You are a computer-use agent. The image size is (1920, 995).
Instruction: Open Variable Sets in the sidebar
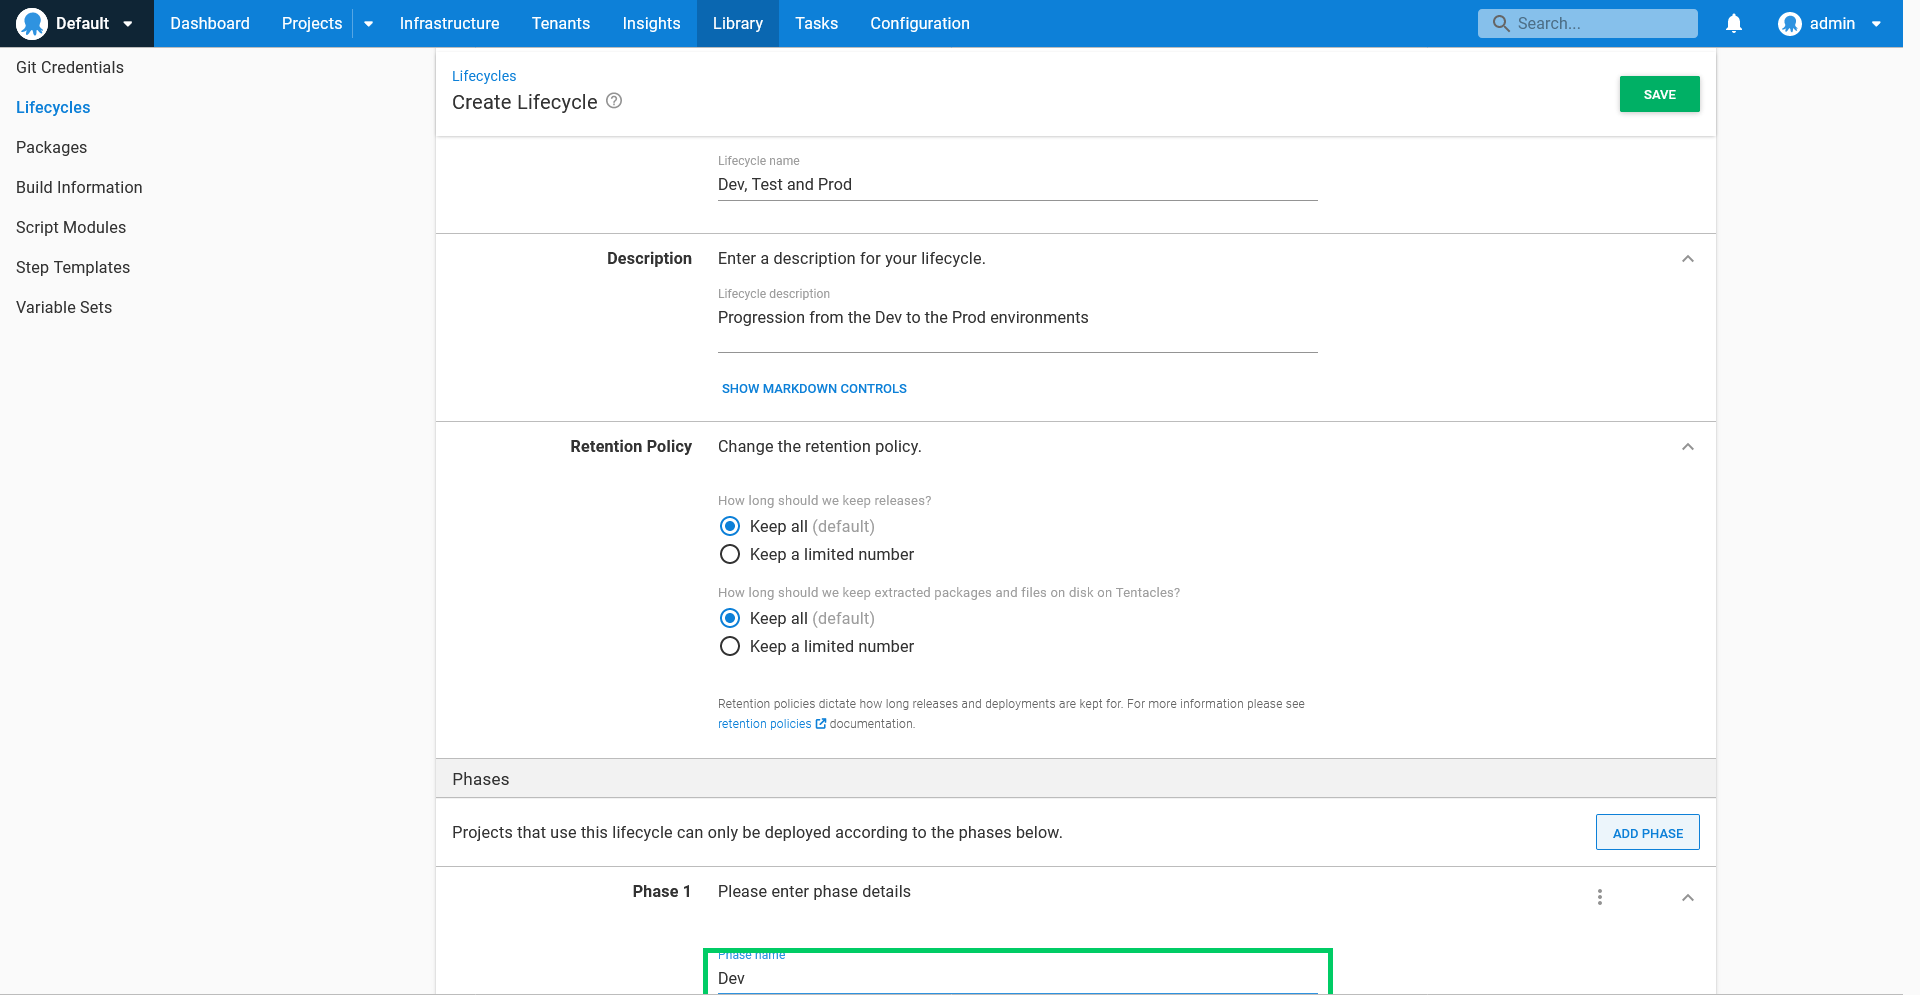pyautogui.click(x=64, y=307)
